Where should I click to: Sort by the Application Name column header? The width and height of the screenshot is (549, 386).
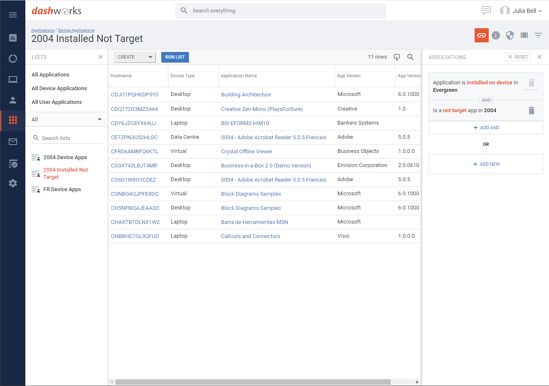tap(239, 76)
